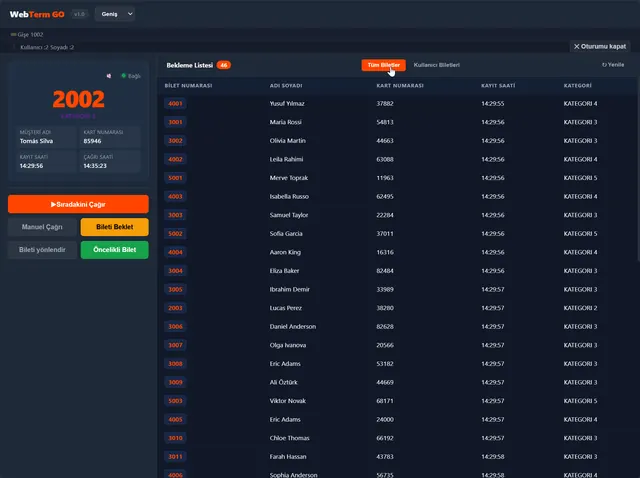The height and width of the screenshot is (478, 640).
Task: Click the name Ibrahim Demir
Action: click(289, 289)
